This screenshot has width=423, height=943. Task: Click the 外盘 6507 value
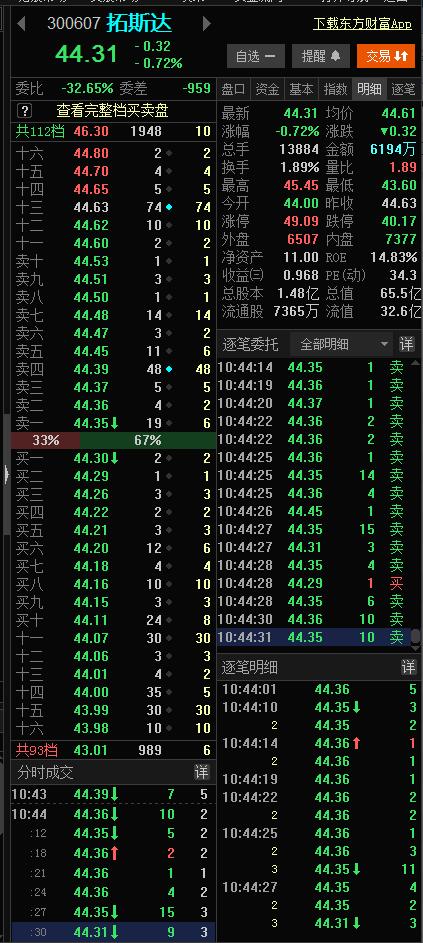pyautogui.click(x=303, y=239)
